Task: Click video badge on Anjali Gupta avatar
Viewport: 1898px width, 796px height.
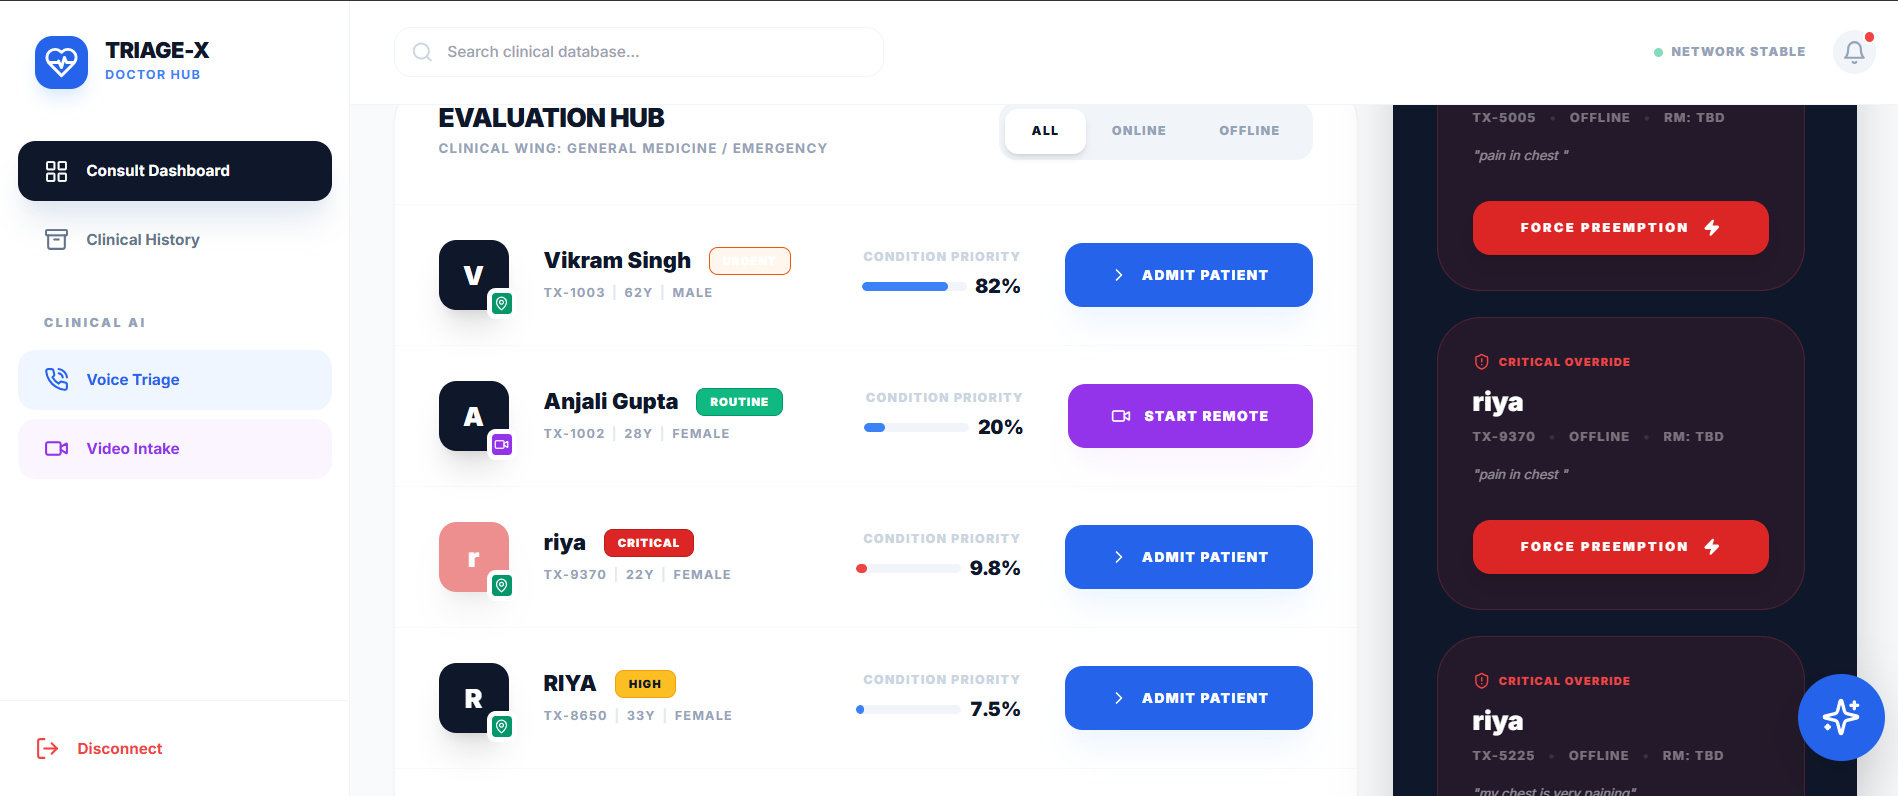Action: click(502, 444)
